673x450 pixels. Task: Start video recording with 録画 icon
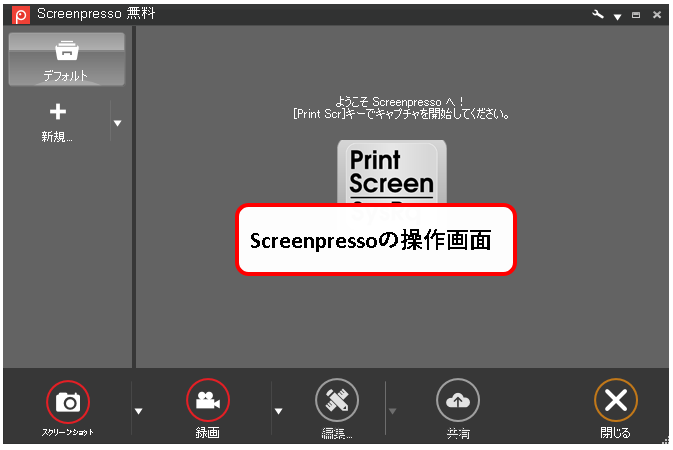[x=208, y=401]
